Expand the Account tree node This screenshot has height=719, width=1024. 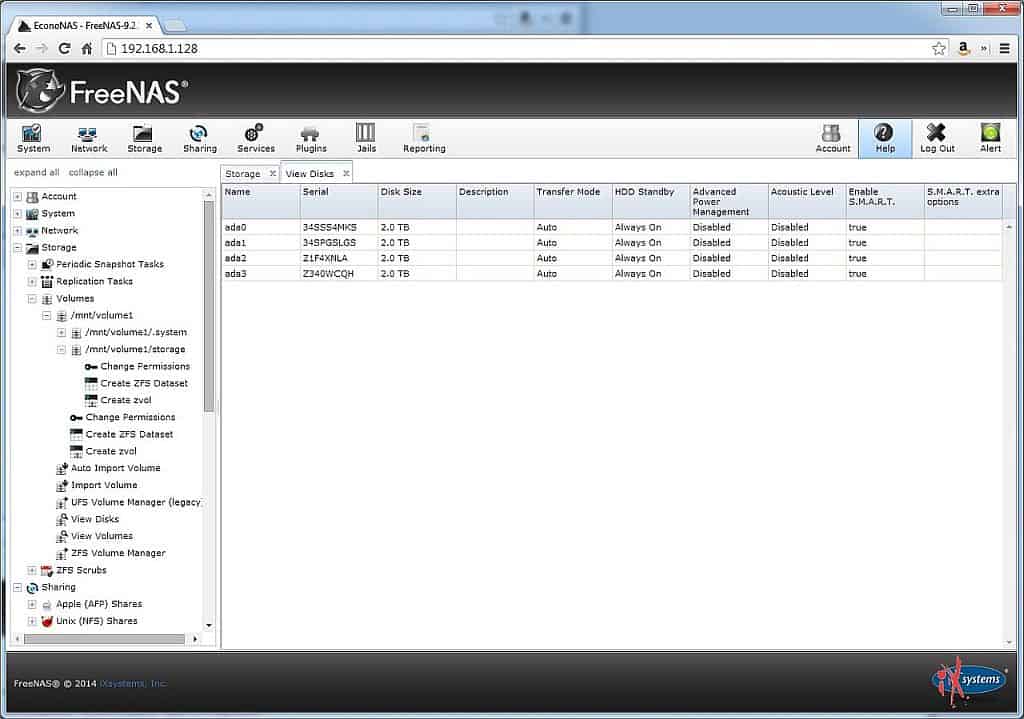click(17, 197)
